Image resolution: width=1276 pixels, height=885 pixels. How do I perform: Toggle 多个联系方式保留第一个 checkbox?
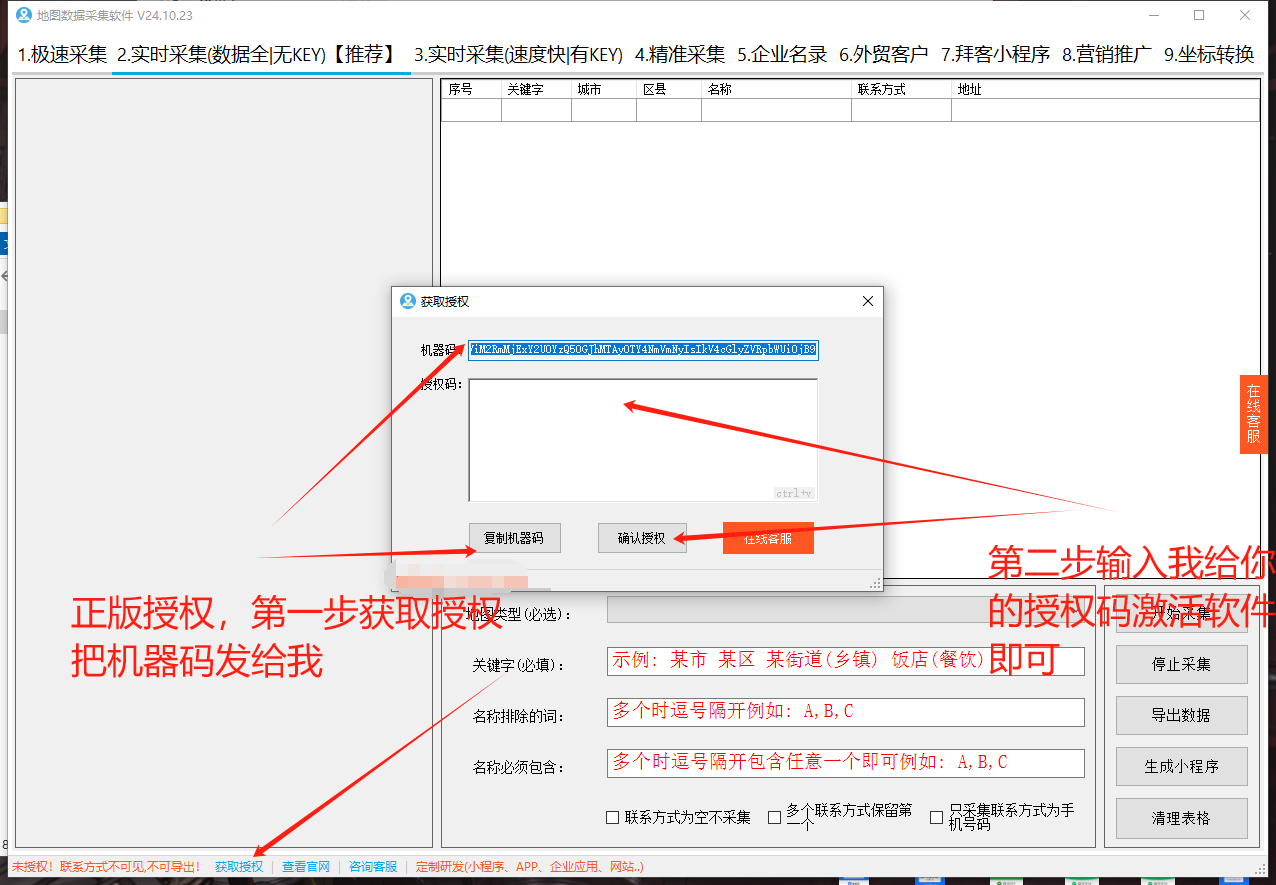click(x=774, y=818)
